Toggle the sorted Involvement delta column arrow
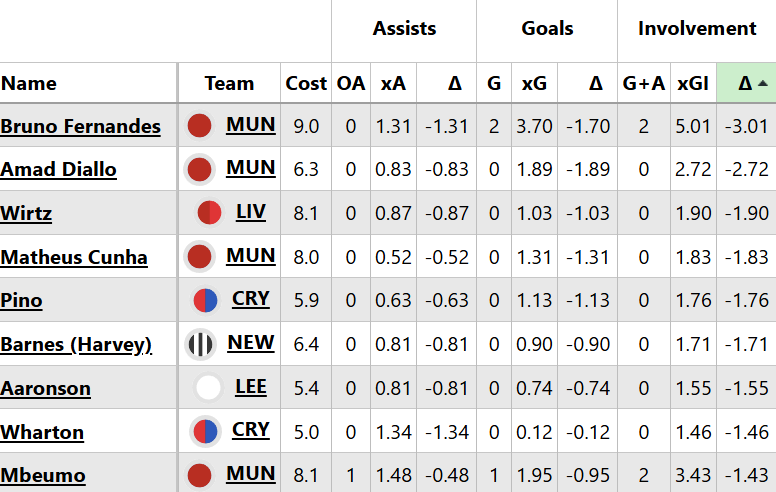 763,84
